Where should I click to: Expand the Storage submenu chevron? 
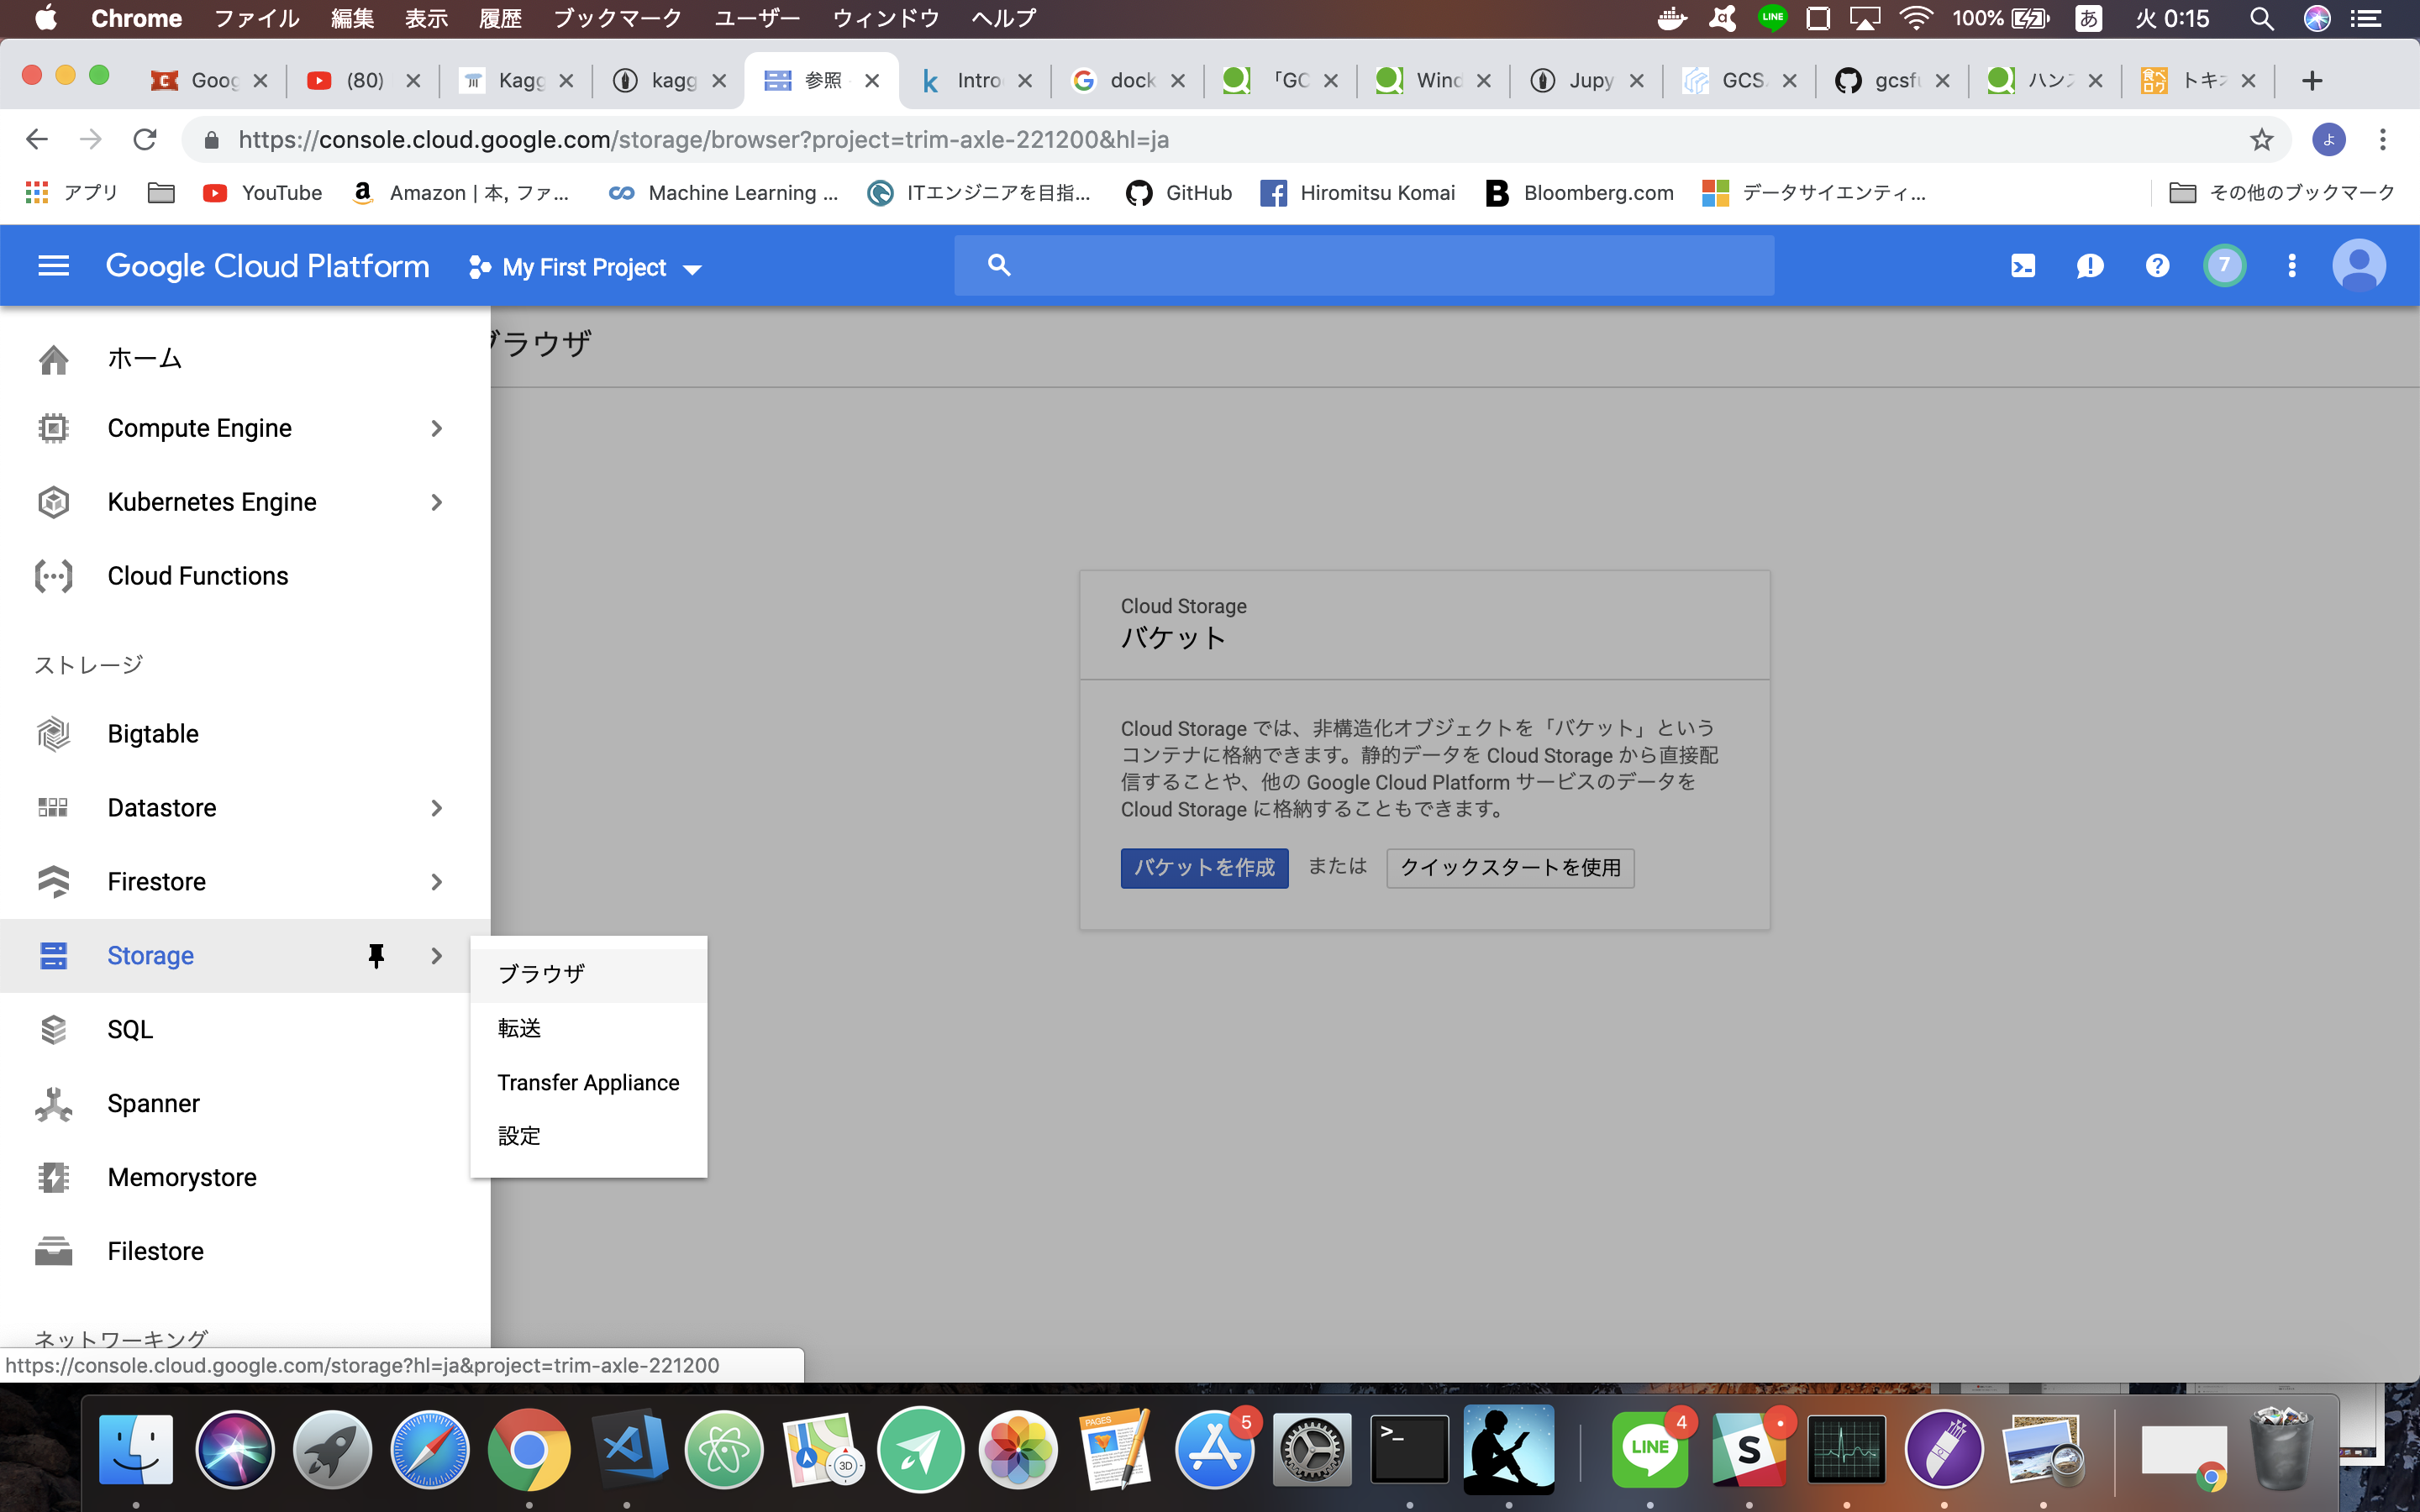click(436, 956)
